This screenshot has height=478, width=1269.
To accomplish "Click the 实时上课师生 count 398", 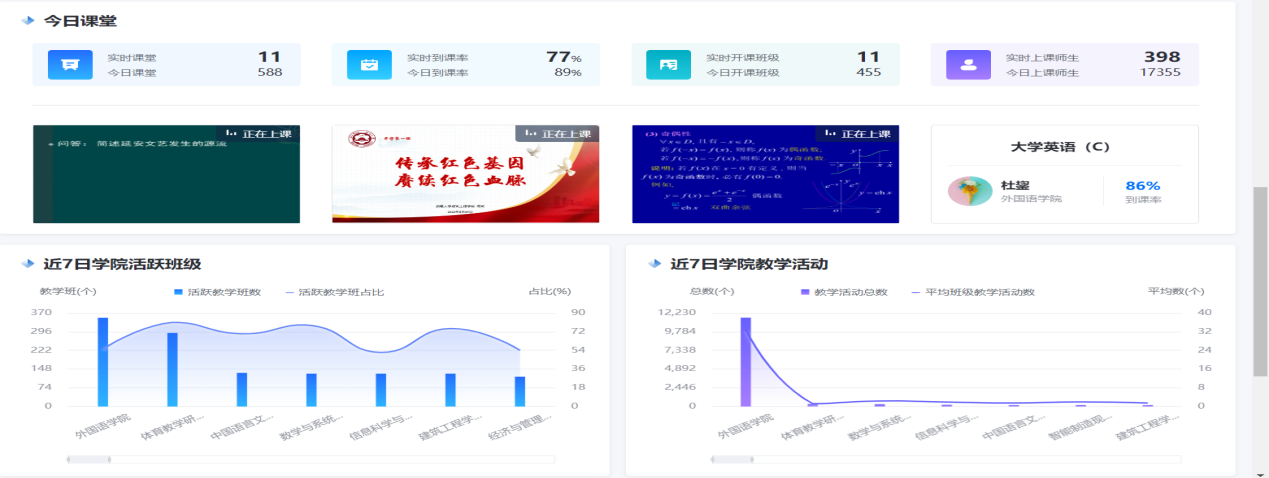I will 1162,57.
